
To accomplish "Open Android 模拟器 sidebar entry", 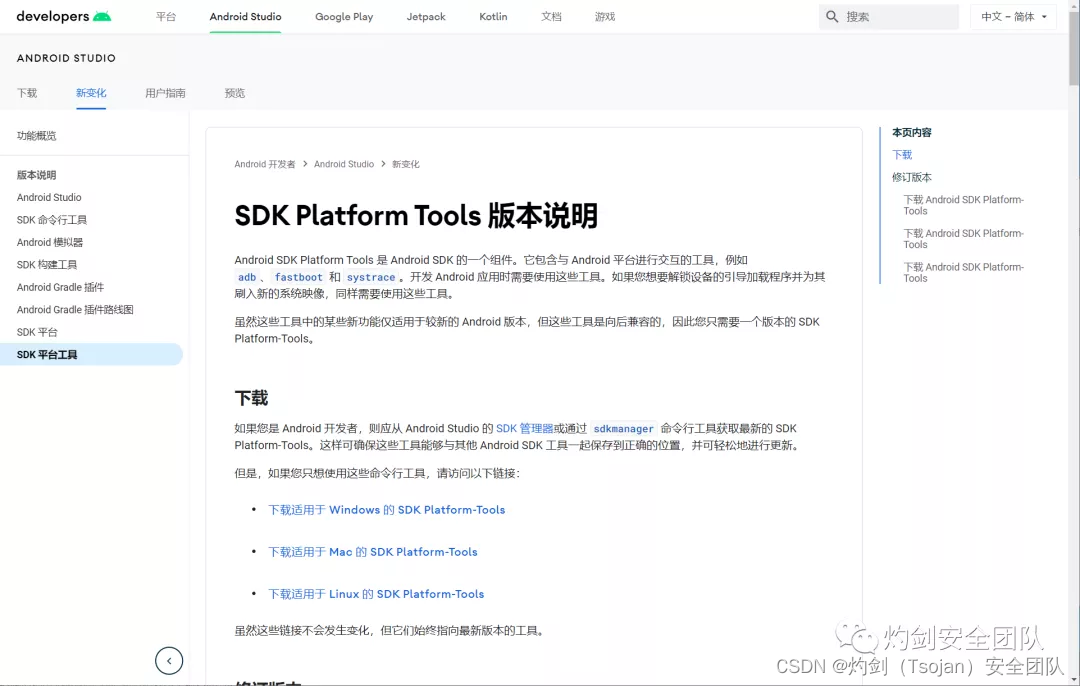I will [50, 242].
